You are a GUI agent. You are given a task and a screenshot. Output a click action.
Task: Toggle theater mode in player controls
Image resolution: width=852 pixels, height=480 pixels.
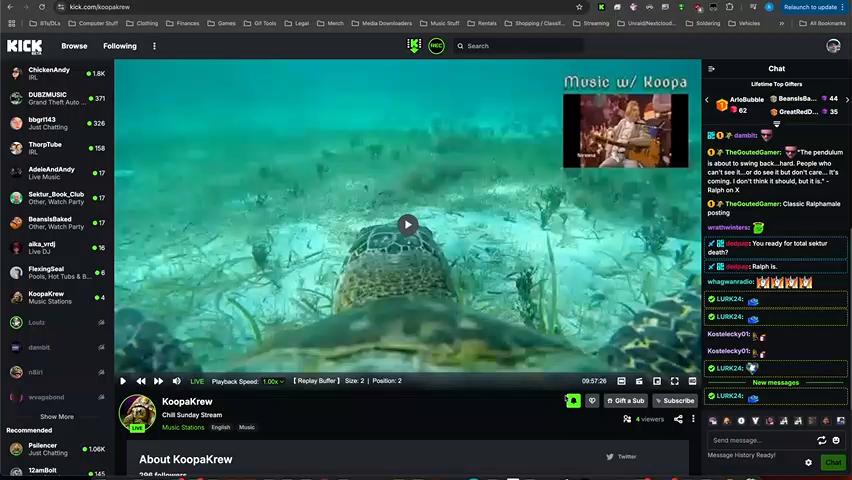tap(622, 381)
